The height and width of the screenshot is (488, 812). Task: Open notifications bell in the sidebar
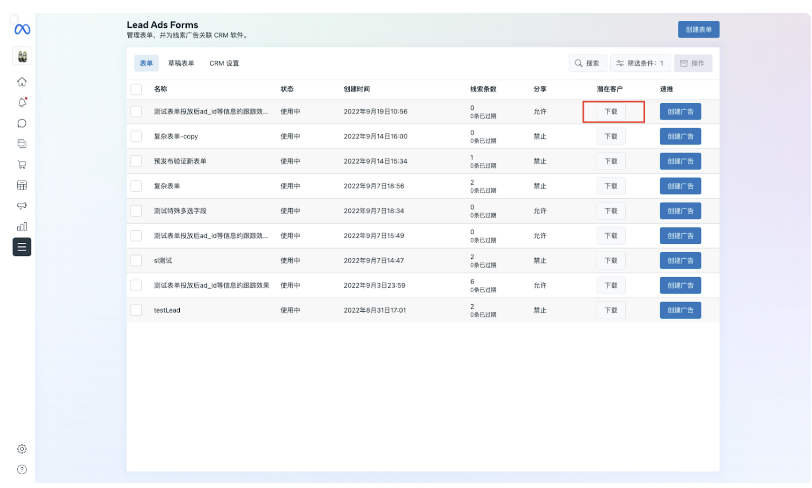coord(22,102)
